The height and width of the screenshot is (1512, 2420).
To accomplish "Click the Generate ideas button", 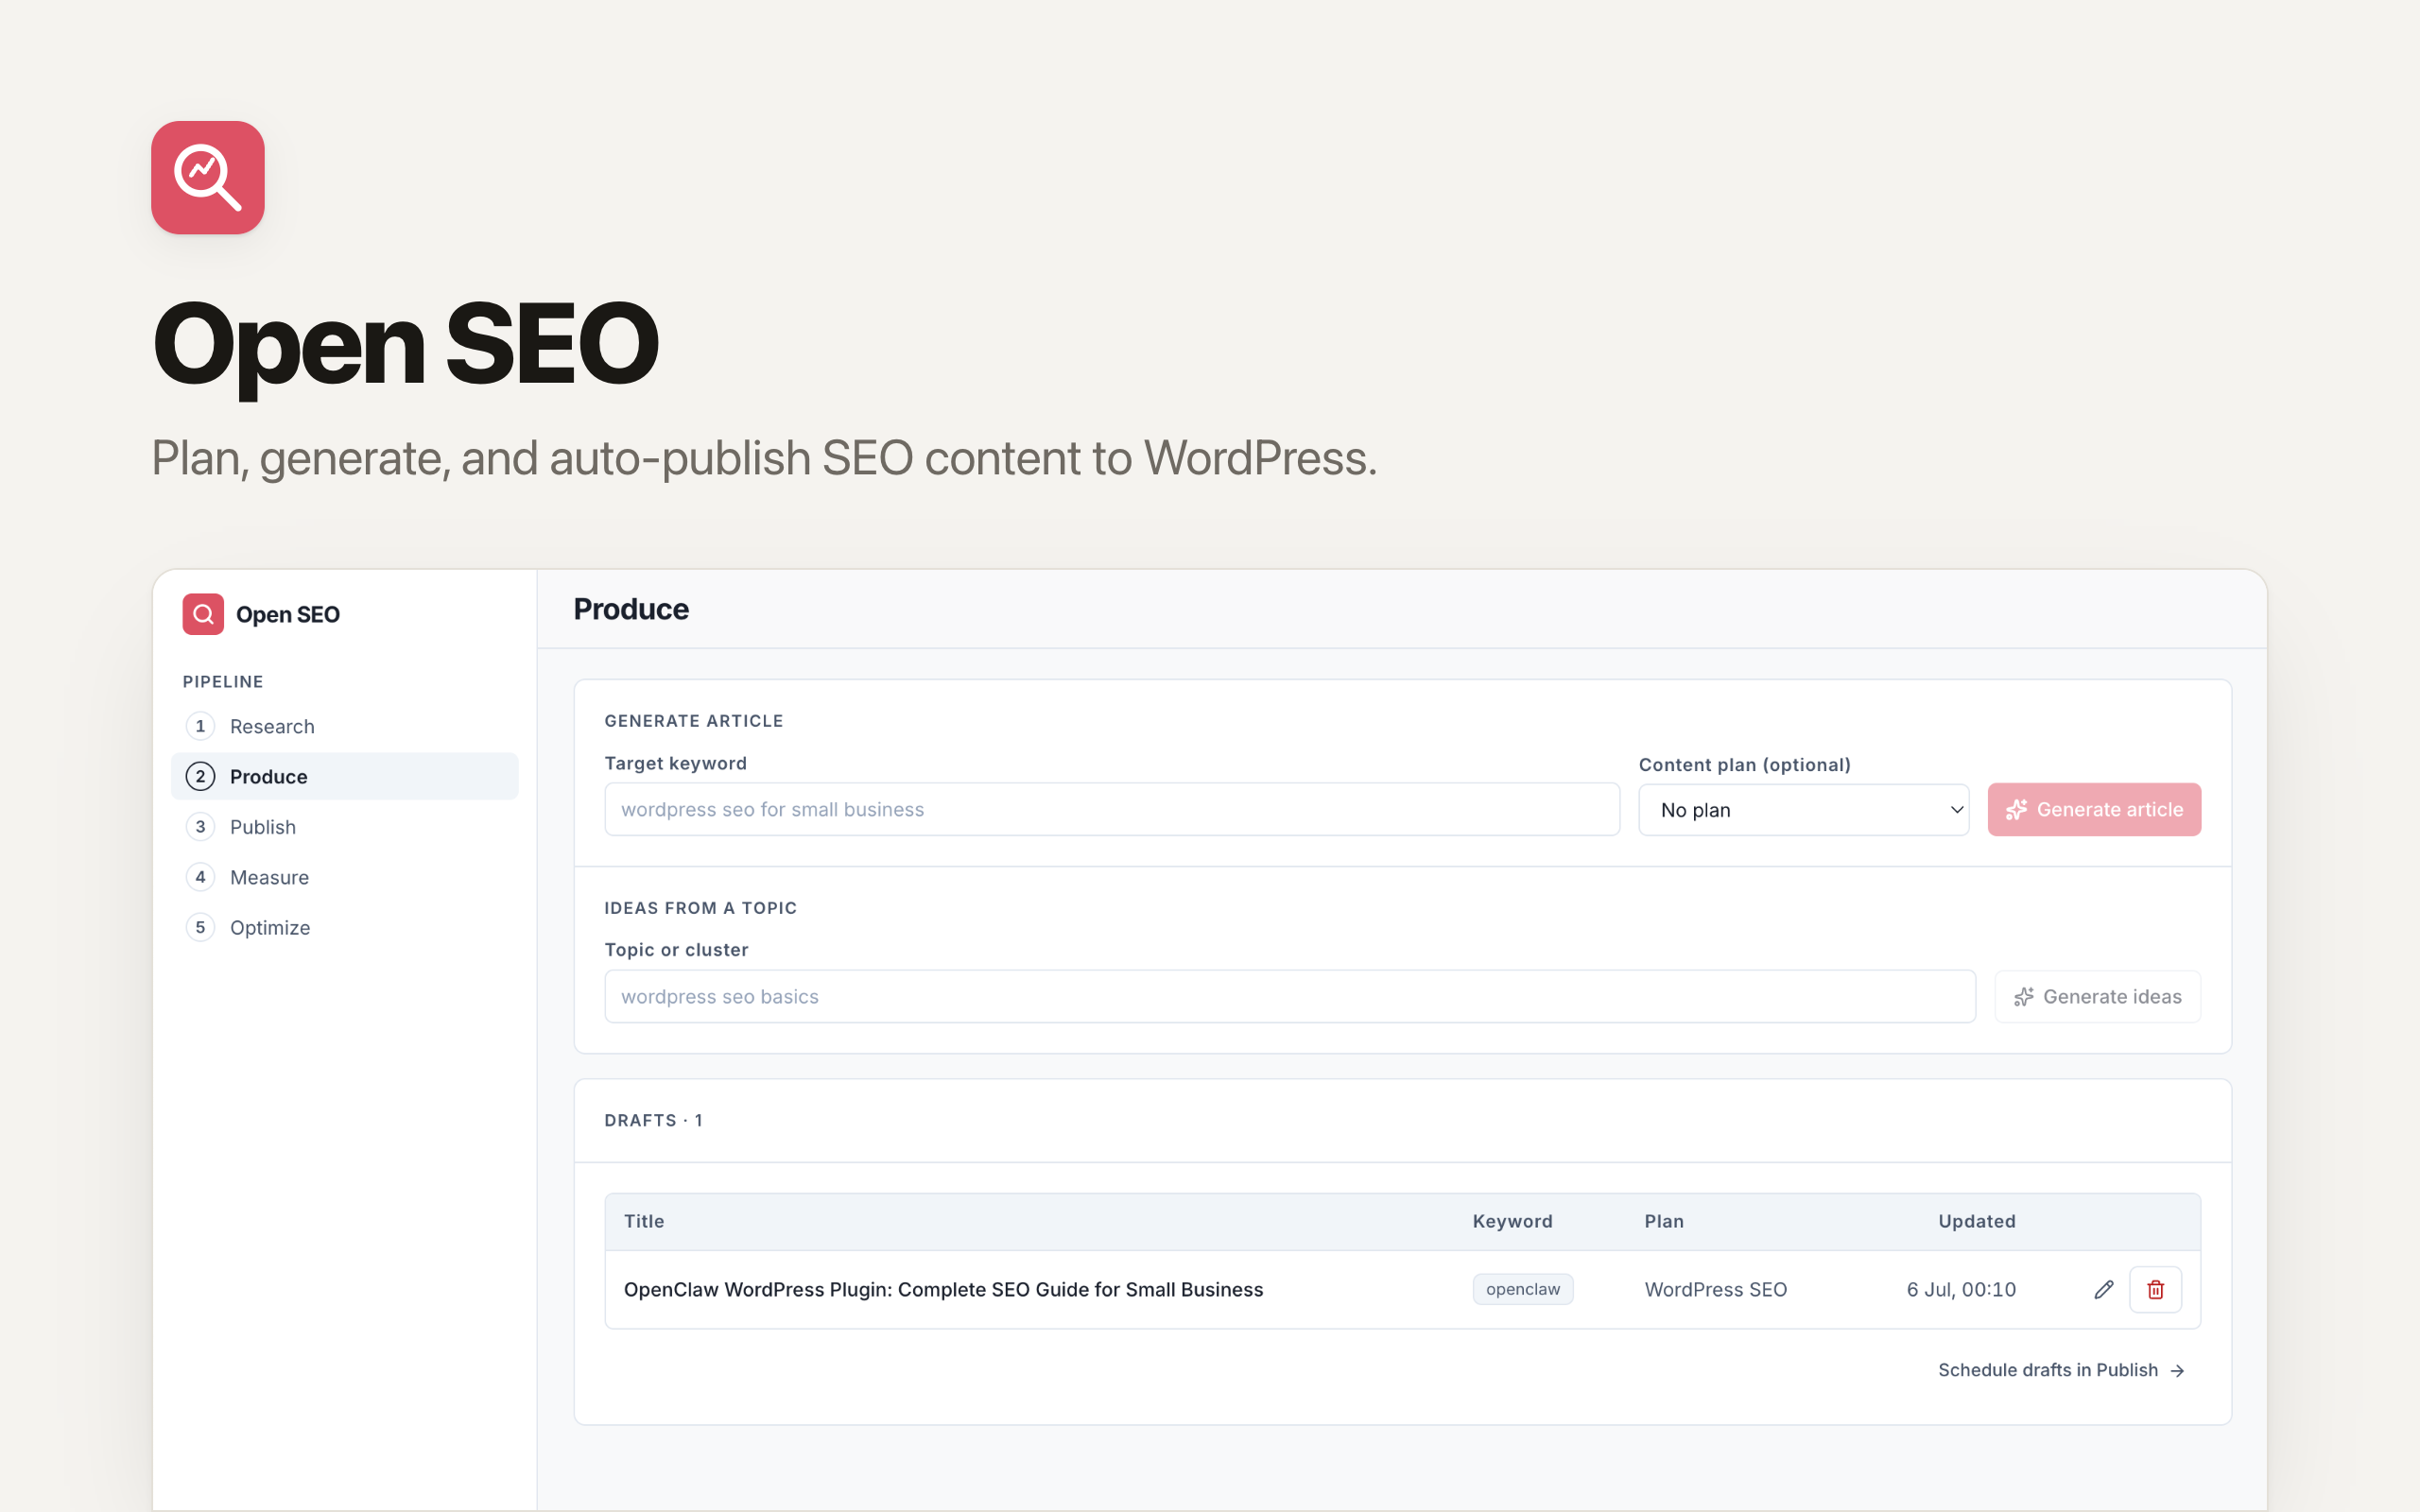I will click(2098, 997).
